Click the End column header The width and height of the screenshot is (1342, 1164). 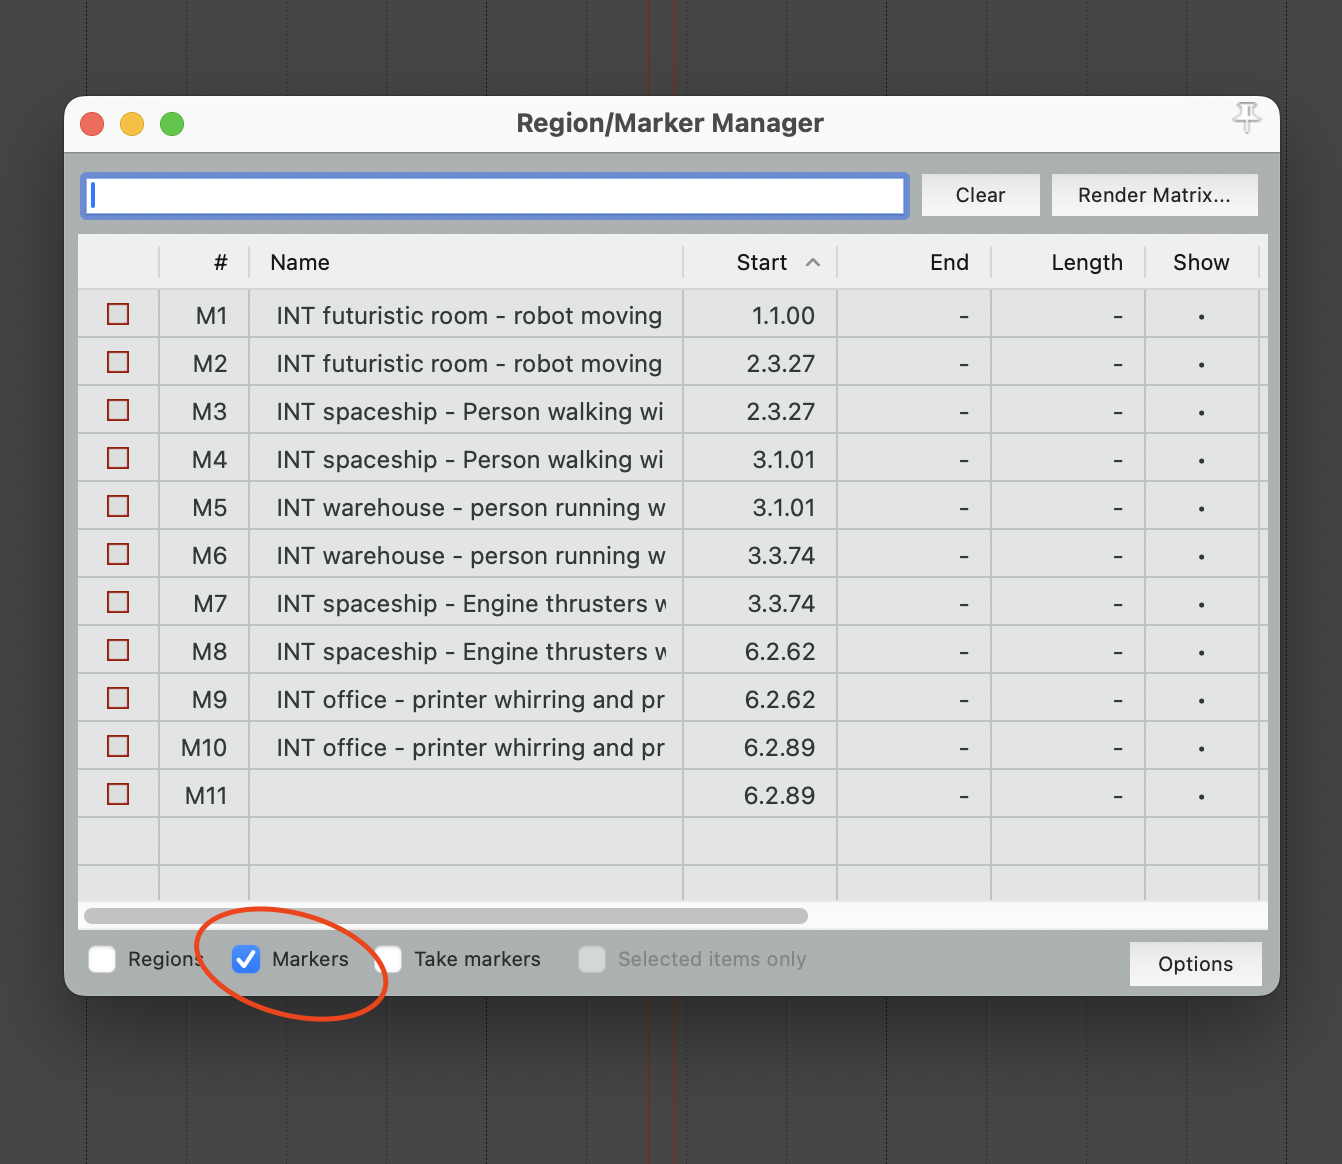[948, 262]
